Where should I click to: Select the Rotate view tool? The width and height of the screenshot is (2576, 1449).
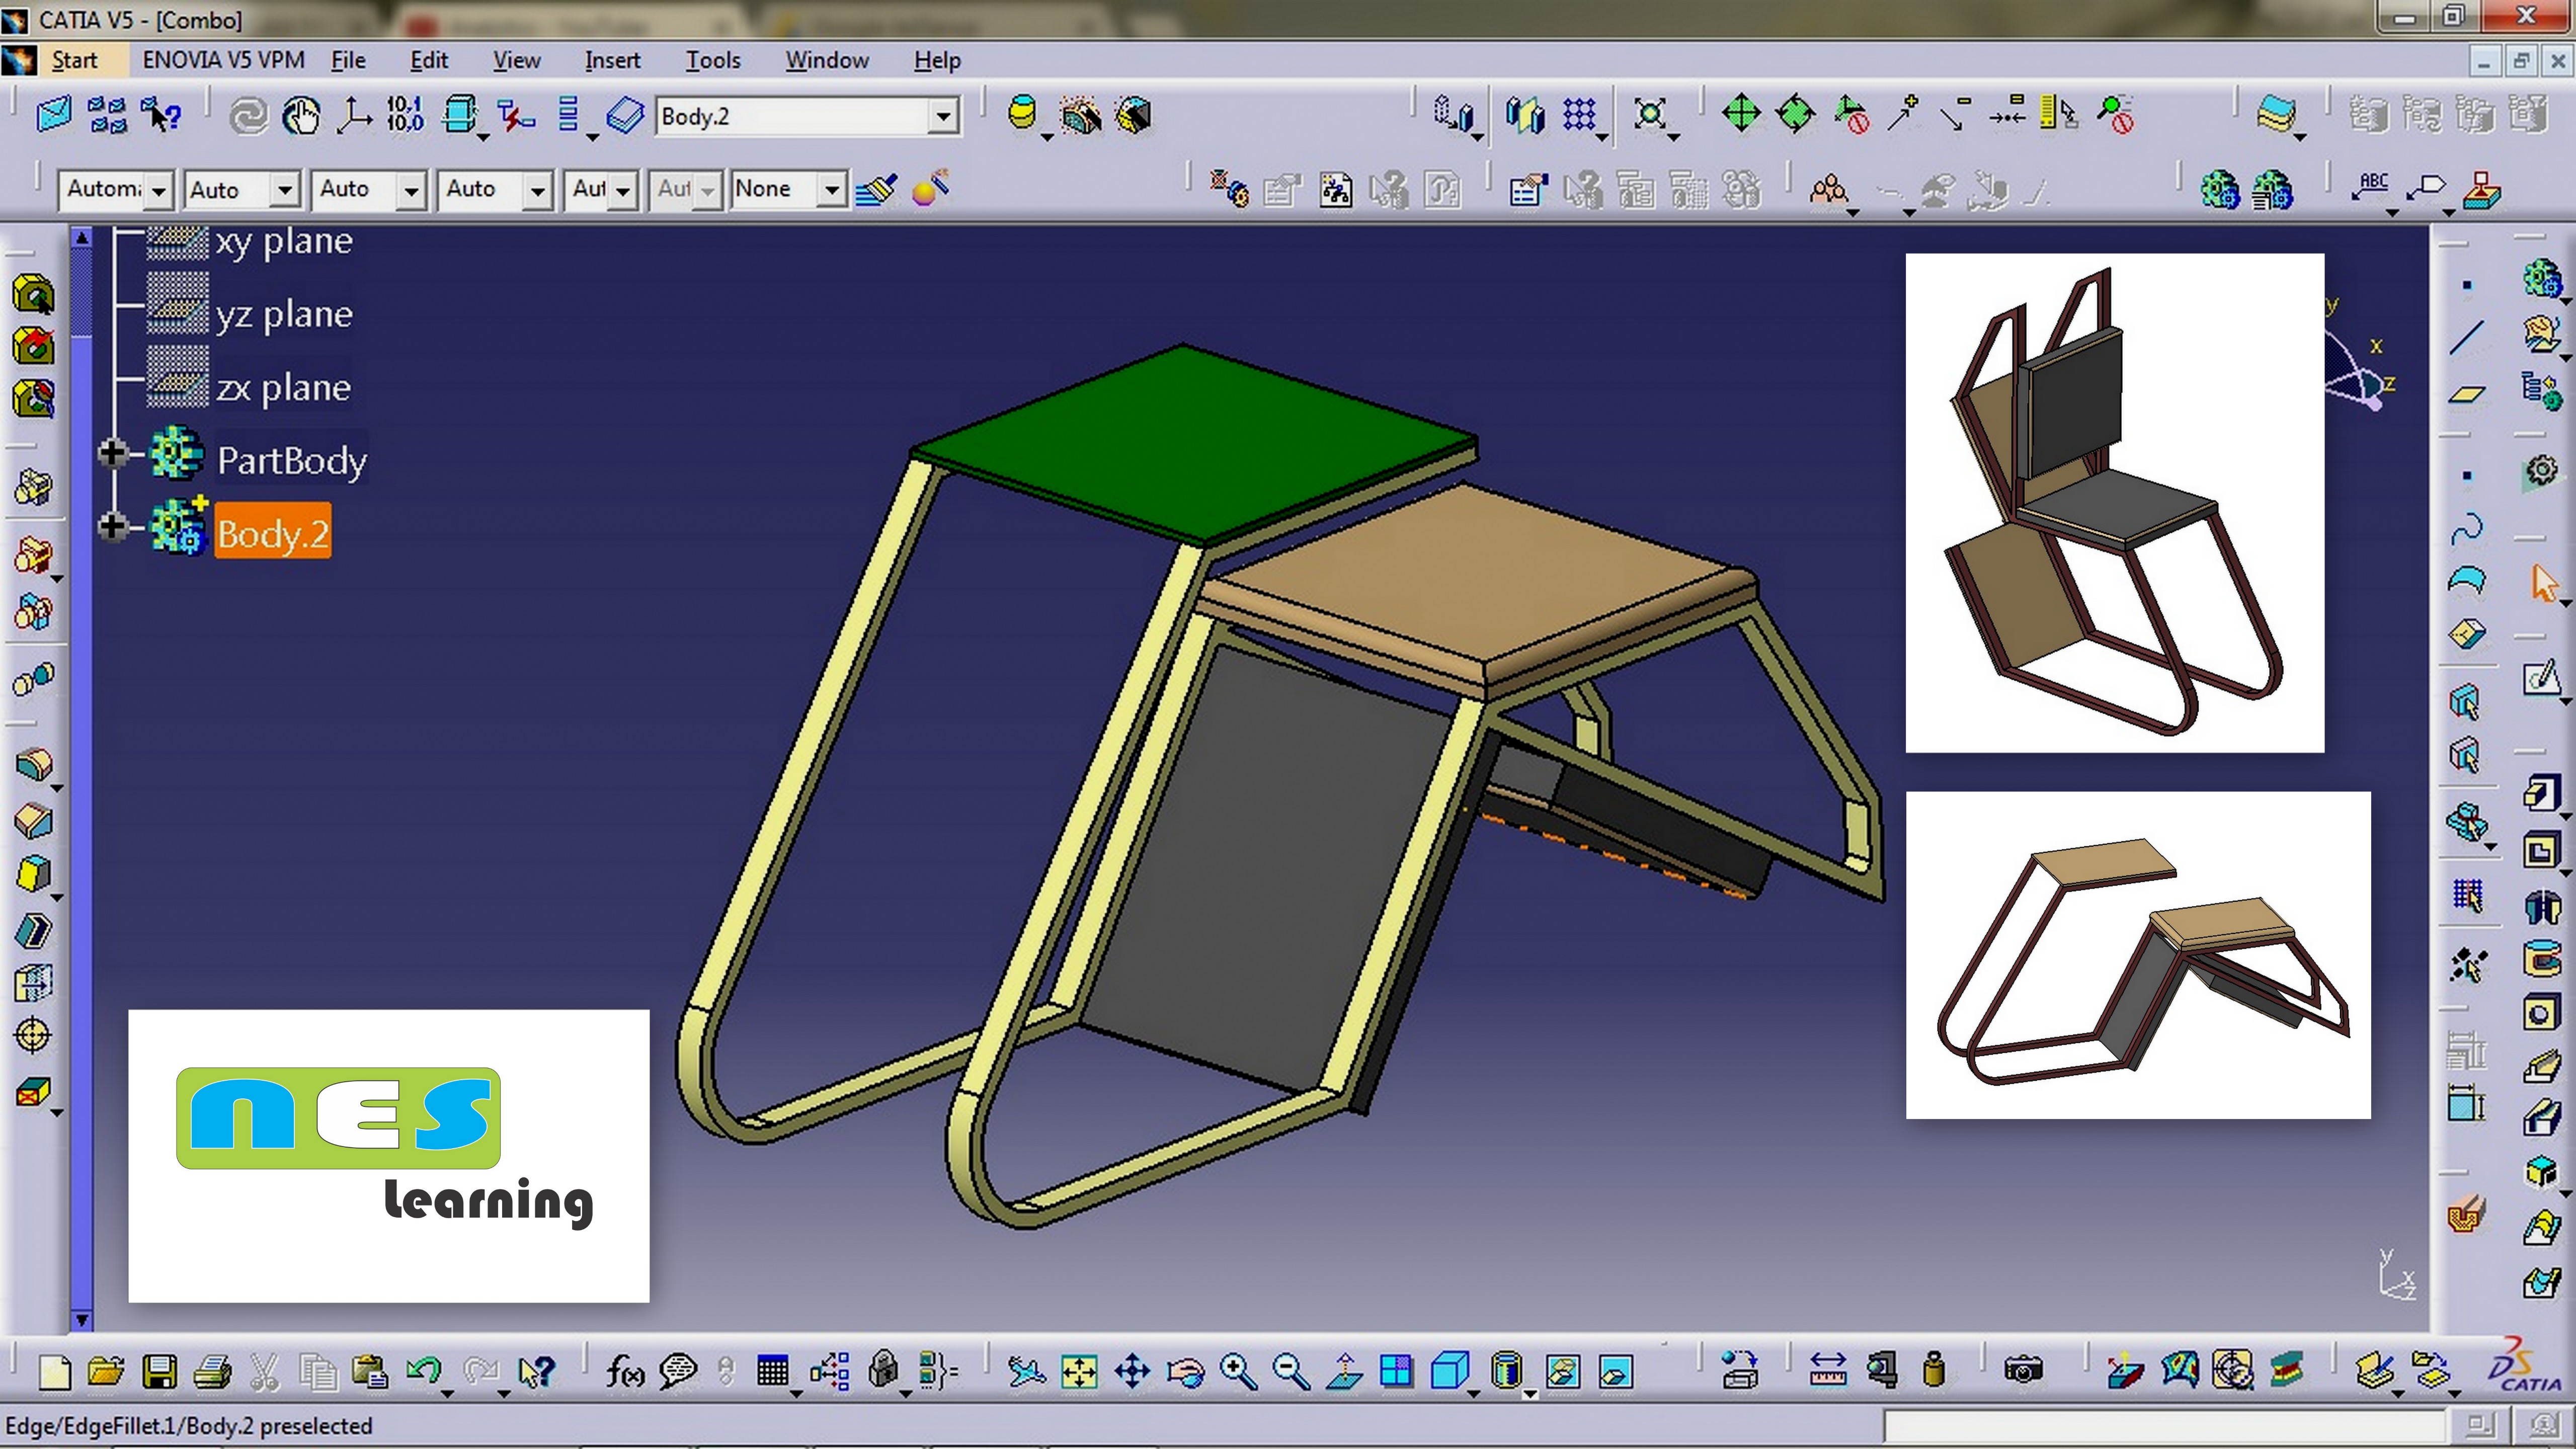1186,1372
